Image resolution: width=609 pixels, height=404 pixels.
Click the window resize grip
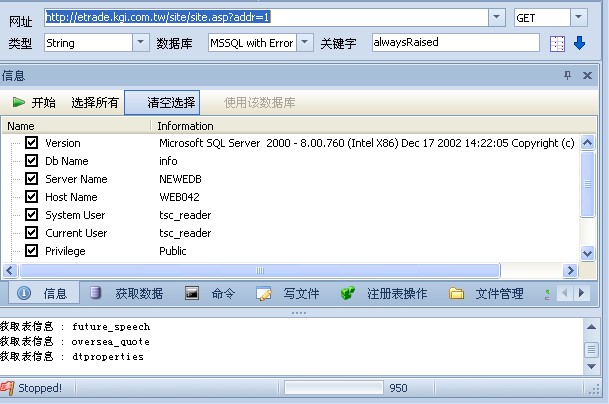(594, 390)
